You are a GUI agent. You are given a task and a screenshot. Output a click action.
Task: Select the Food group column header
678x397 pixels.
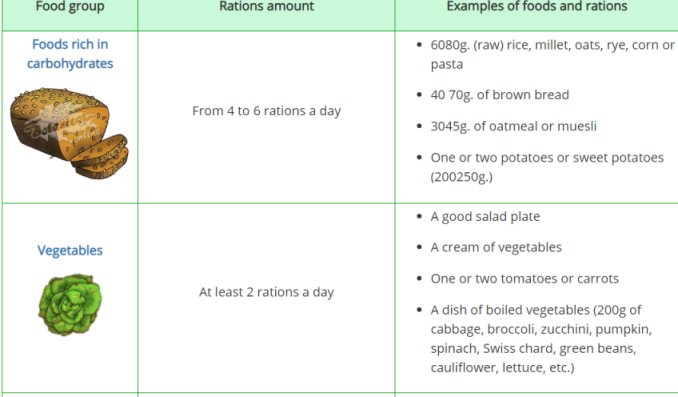click(x=70, y=6)
